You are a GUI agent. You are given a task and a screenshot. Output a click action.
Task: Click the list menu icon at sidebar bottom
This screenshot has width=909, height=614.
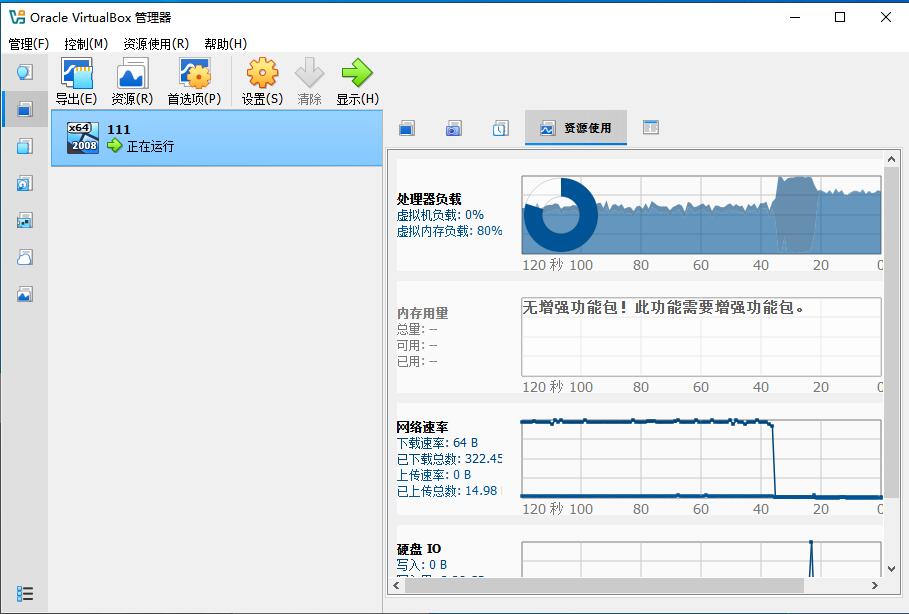coord(24,594)
